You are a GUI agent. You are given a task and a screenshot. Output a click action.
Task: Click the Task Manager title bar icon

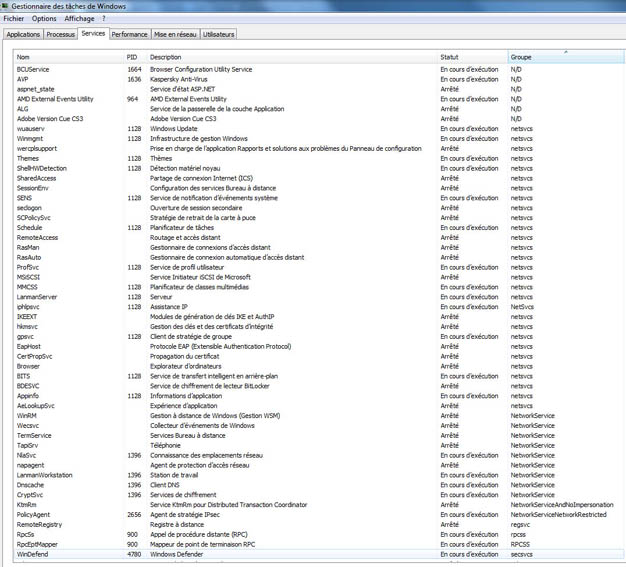(x=5, y=6)
